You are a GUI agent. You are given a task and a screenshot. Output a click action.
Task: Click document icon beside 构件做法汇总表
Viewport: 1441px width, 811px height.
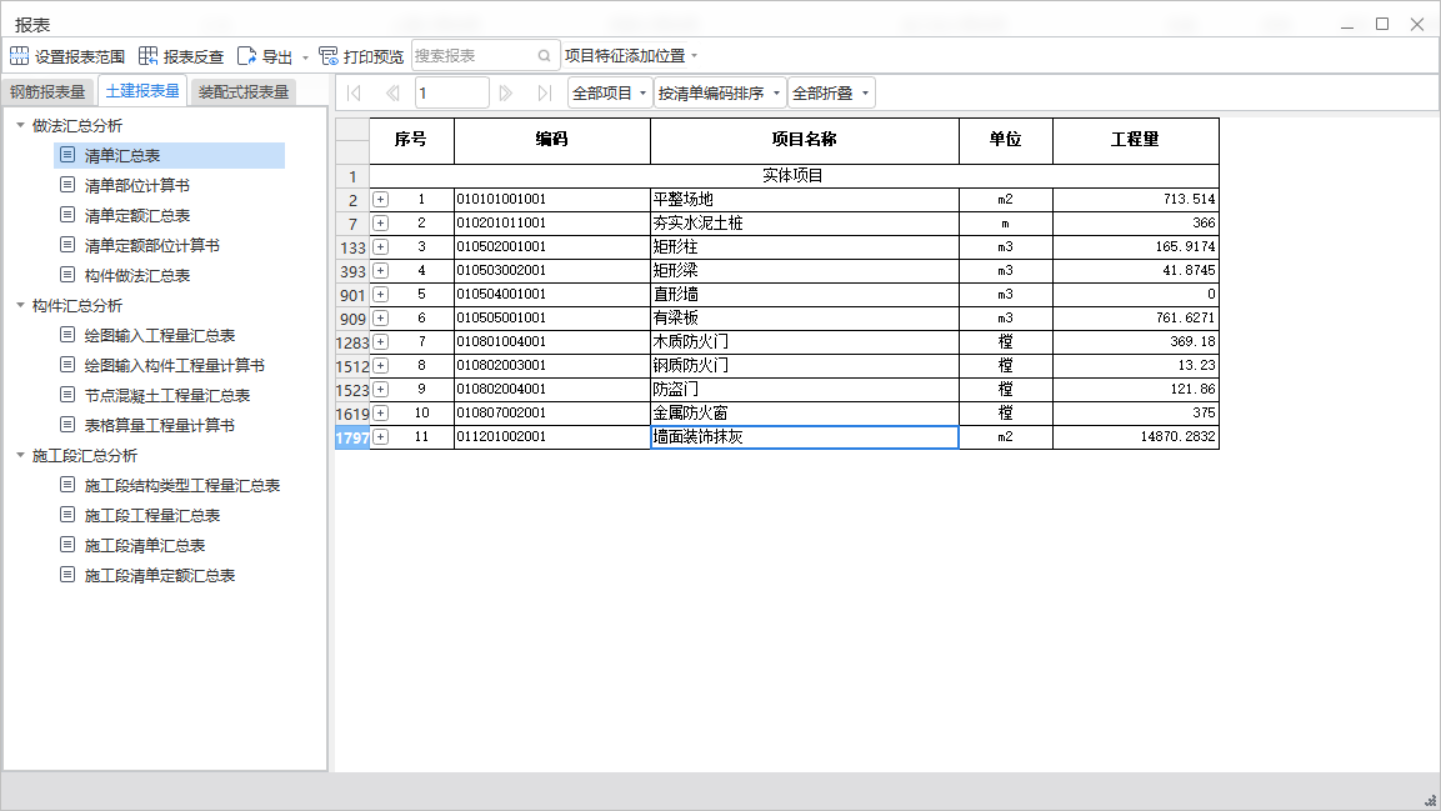coord(67,275)
